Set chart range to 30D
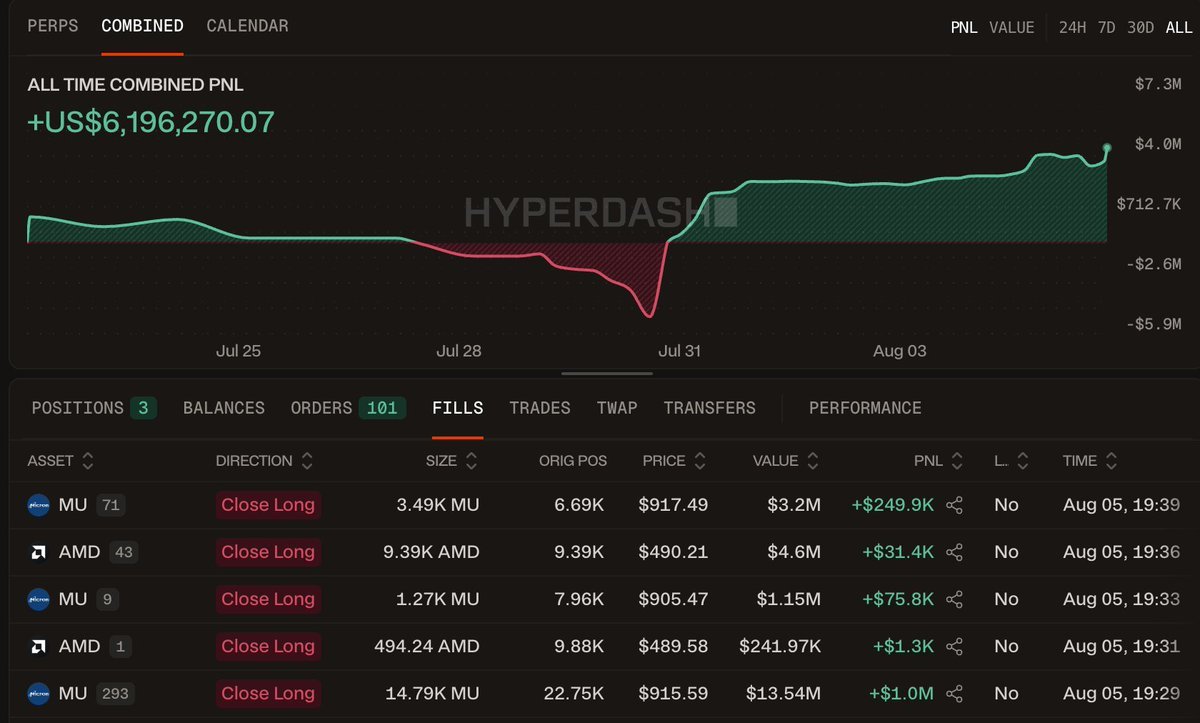 point(1141,27)
